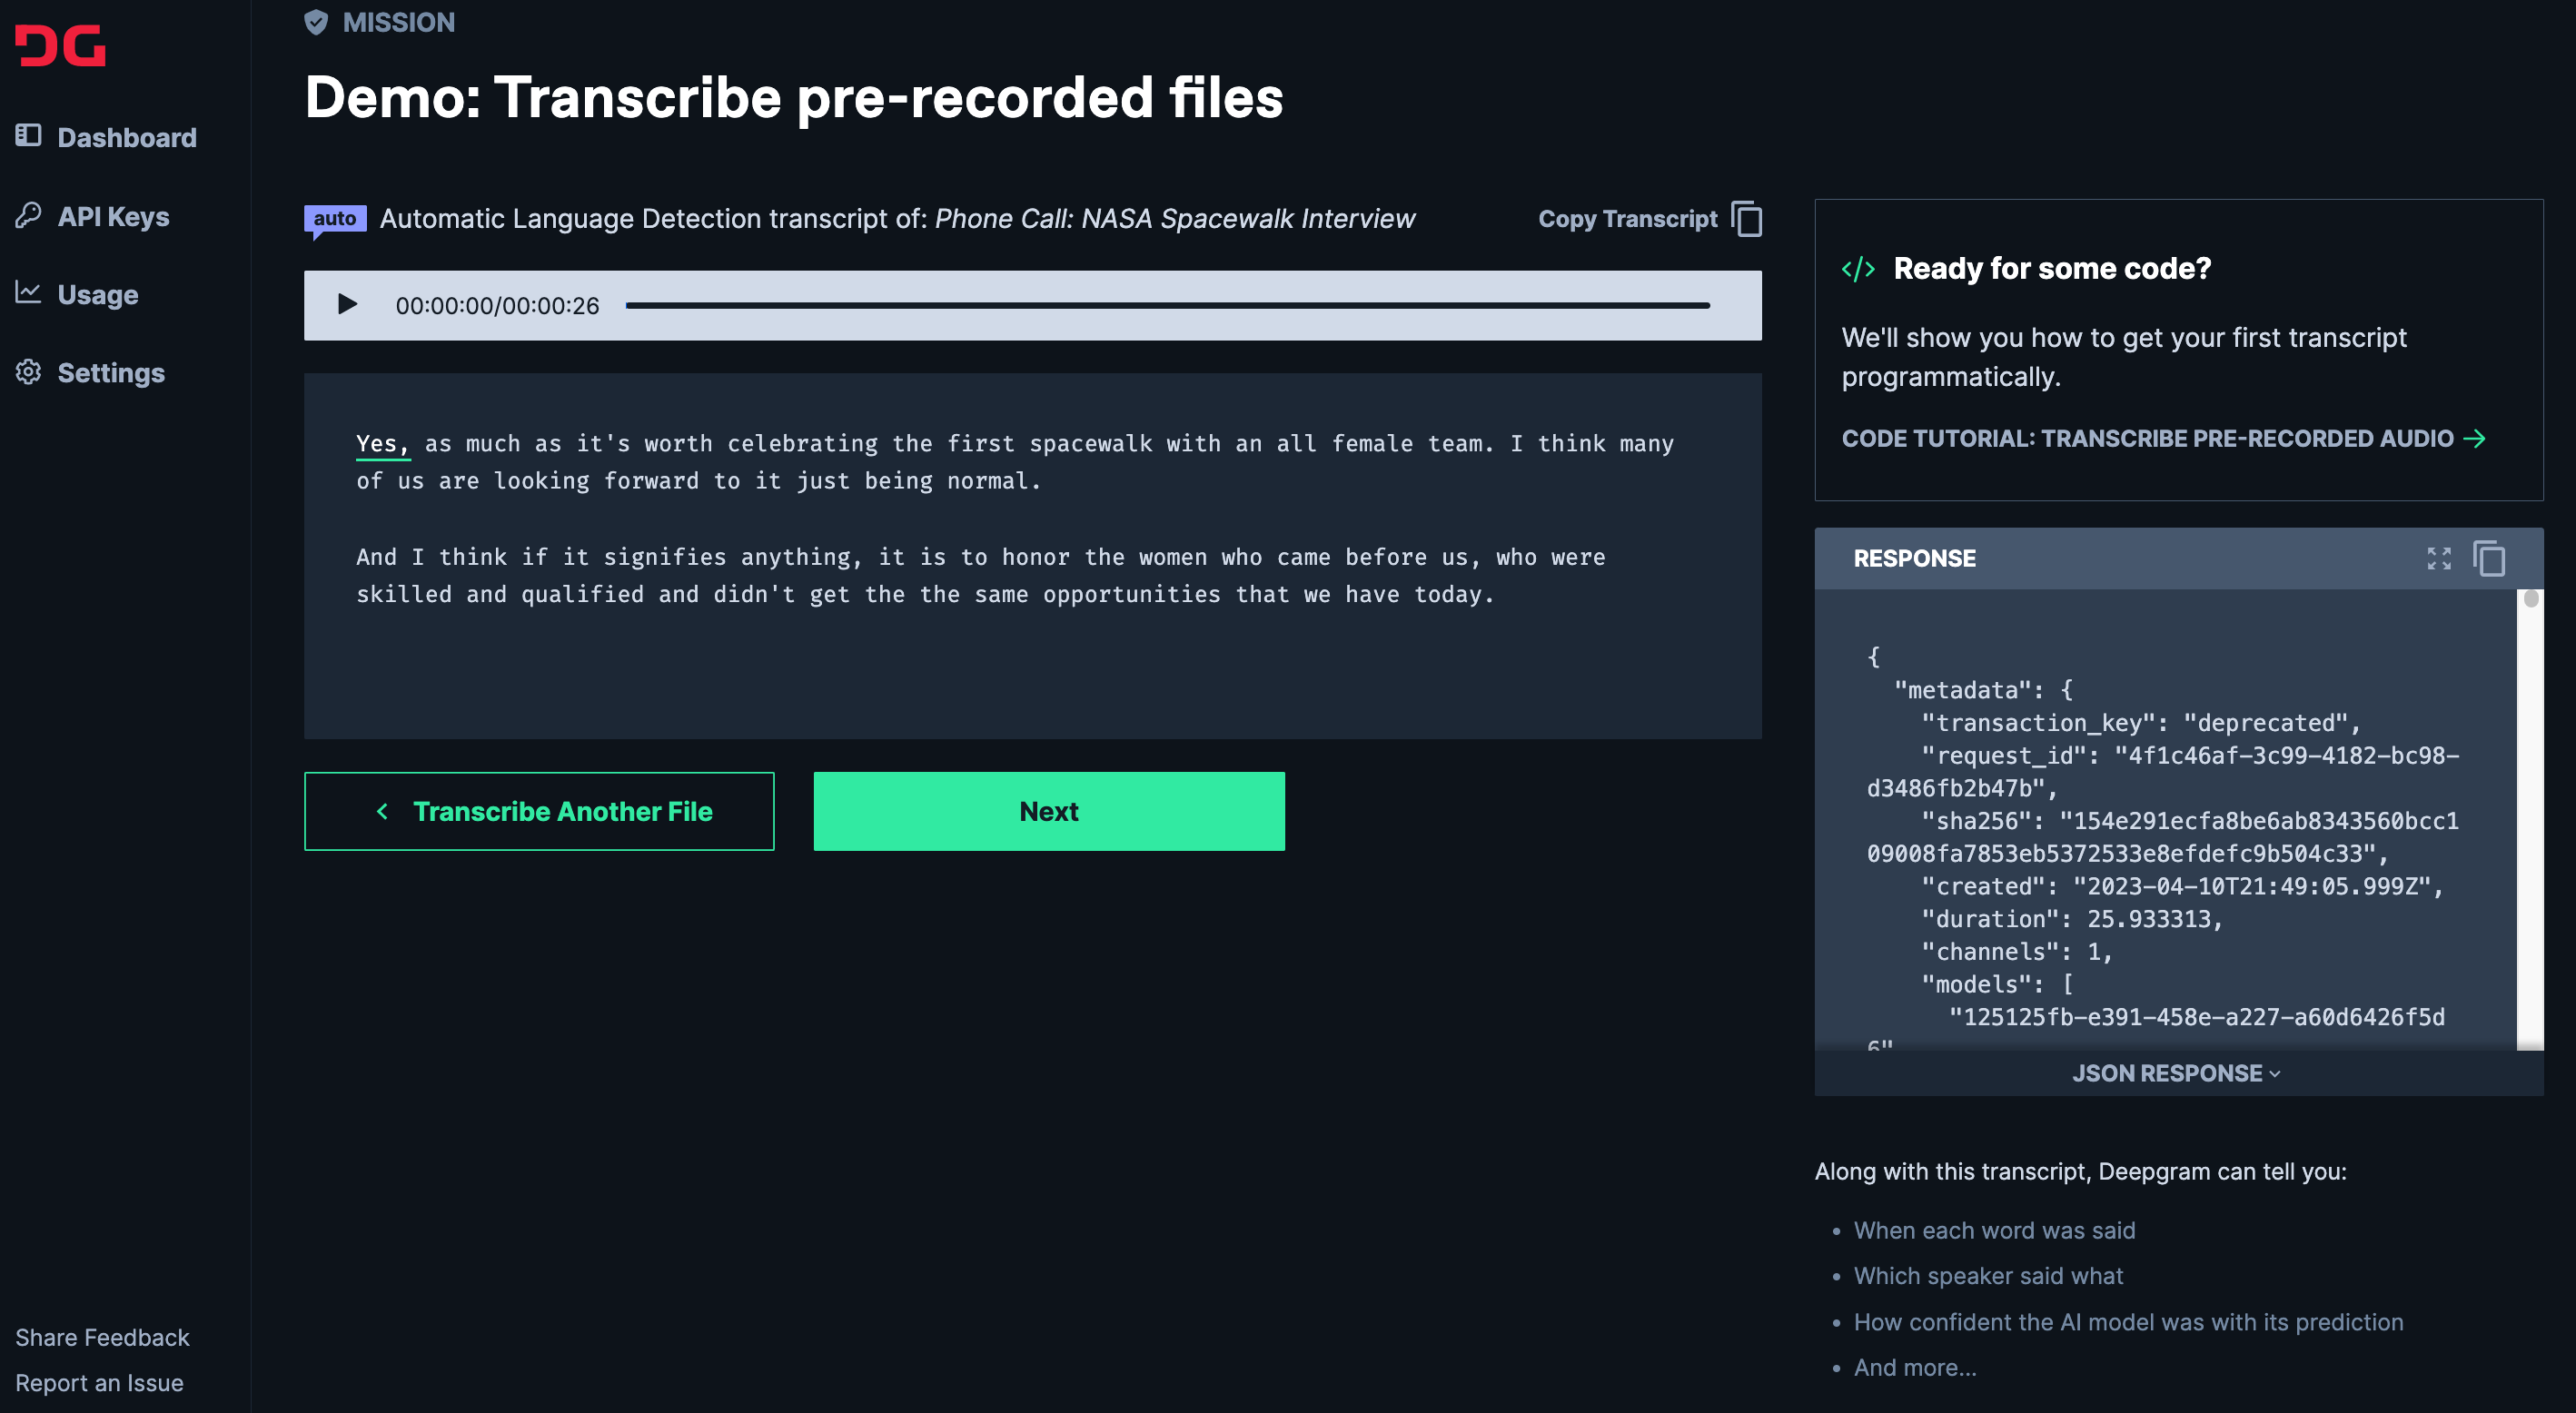Click the Share Feedback link
Screen dimensions: 2576x1413
102,1337
